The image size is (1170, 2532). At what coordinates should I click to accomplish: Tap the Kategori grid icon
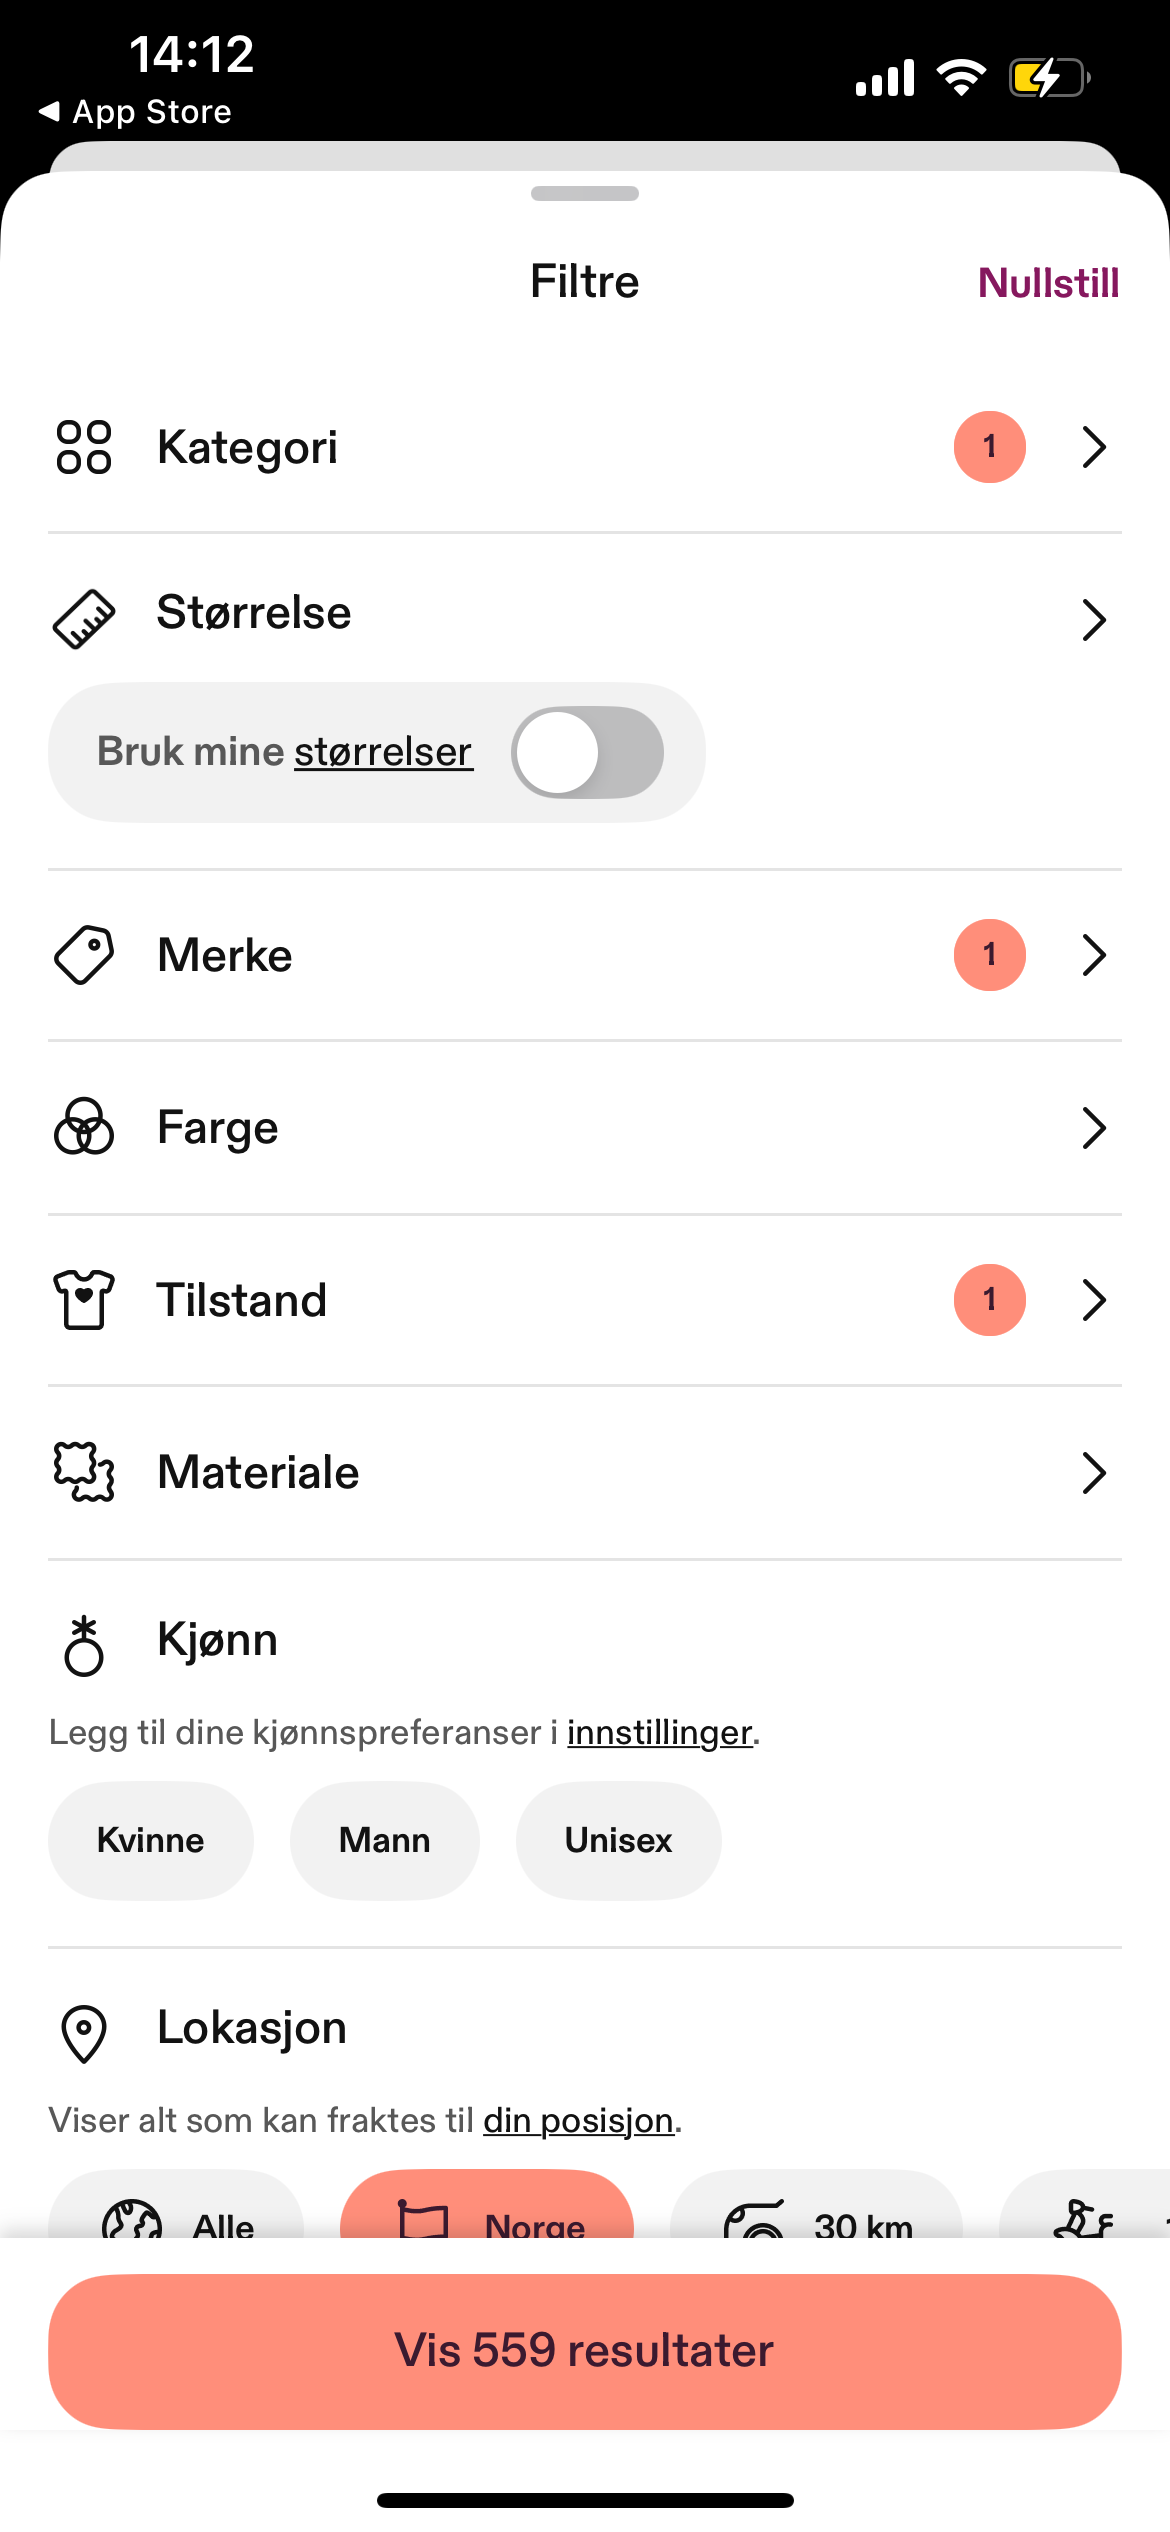[x=84, y=447]
